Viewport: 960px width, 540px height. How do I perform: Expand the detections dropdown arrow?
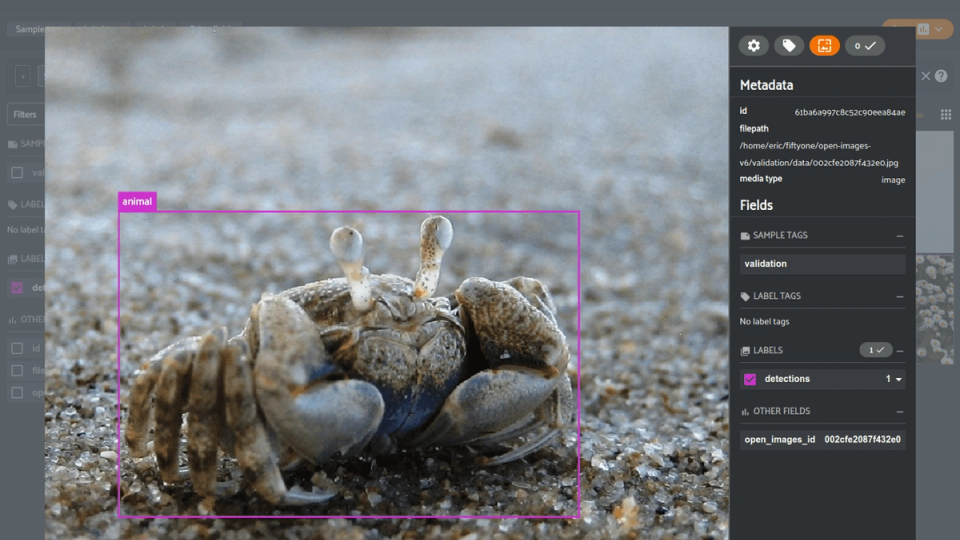(899, 380)
